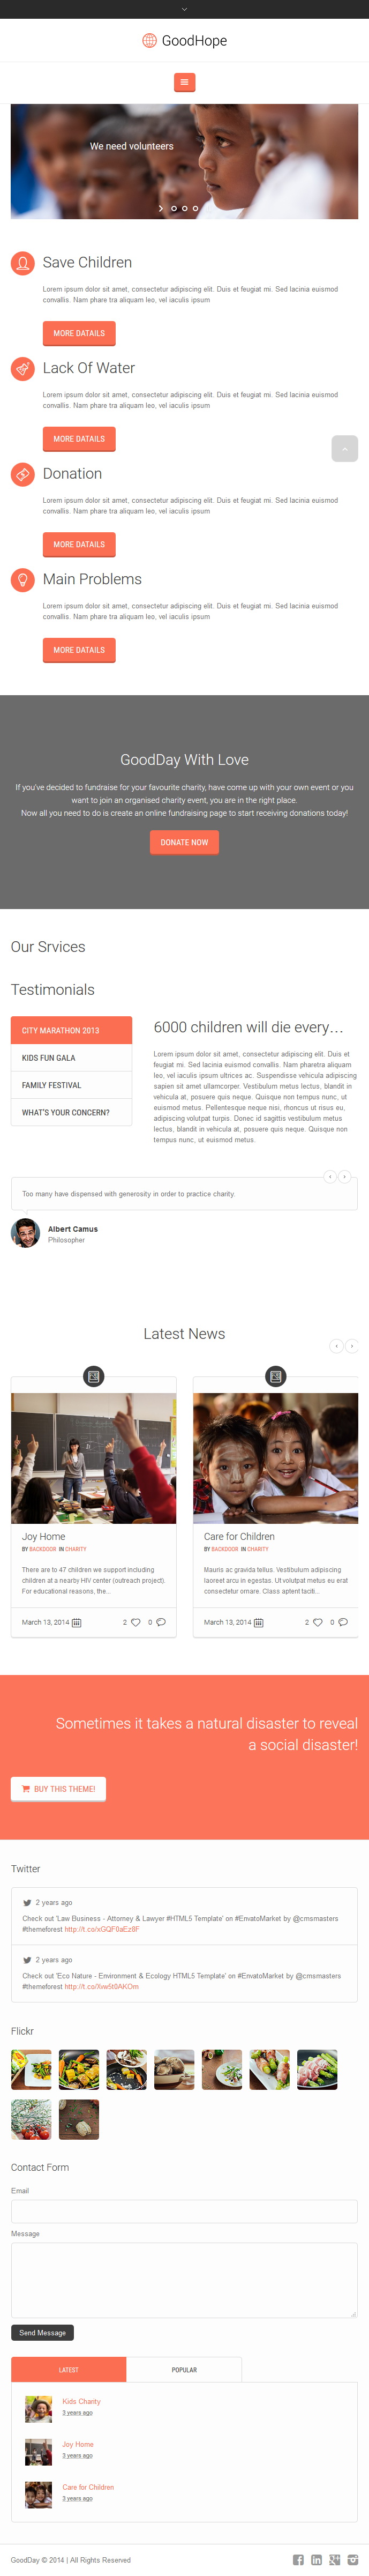Go to next Latest News slide
369x2576 pixels.
pos(351,1346)
